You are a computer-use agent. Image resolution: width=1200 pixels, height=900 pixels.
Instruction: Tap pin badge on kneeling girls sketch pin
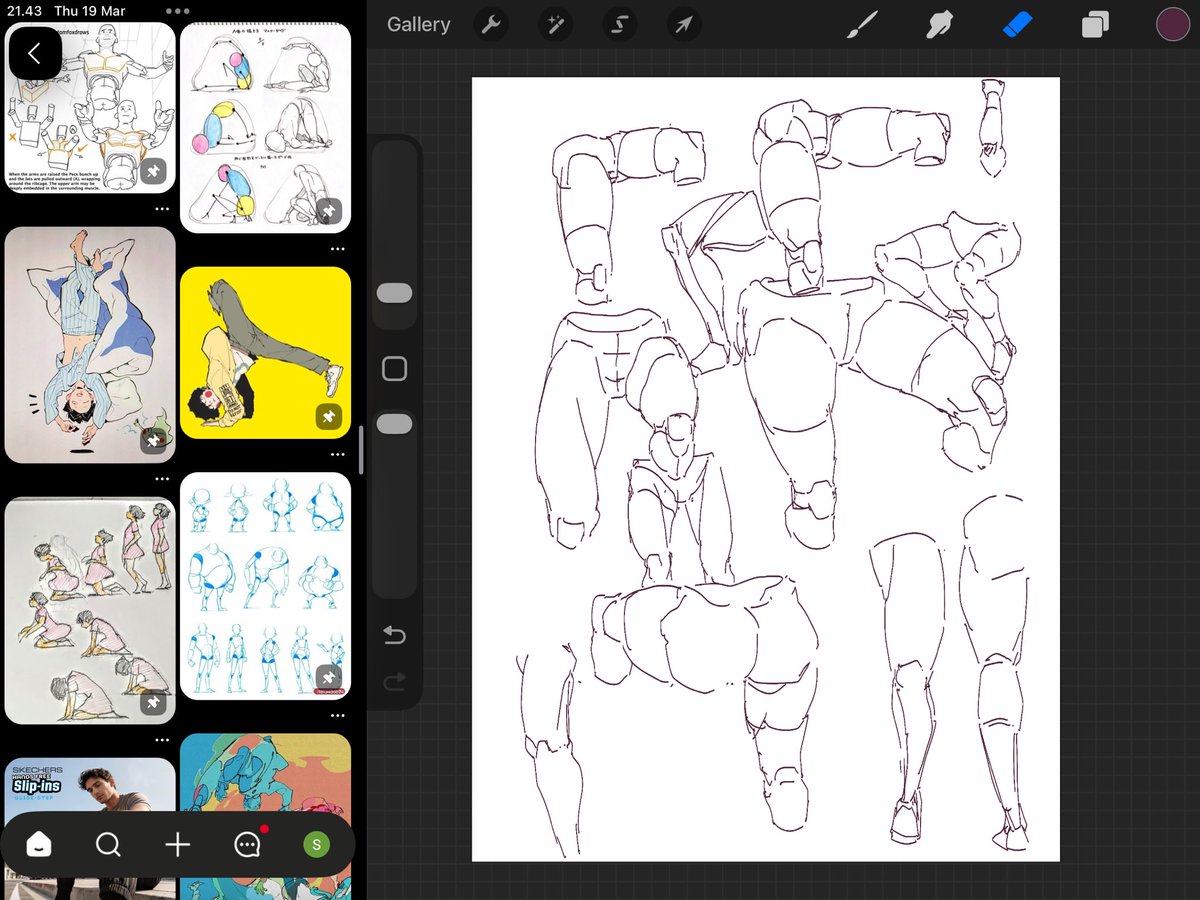[x=153, y=703]
